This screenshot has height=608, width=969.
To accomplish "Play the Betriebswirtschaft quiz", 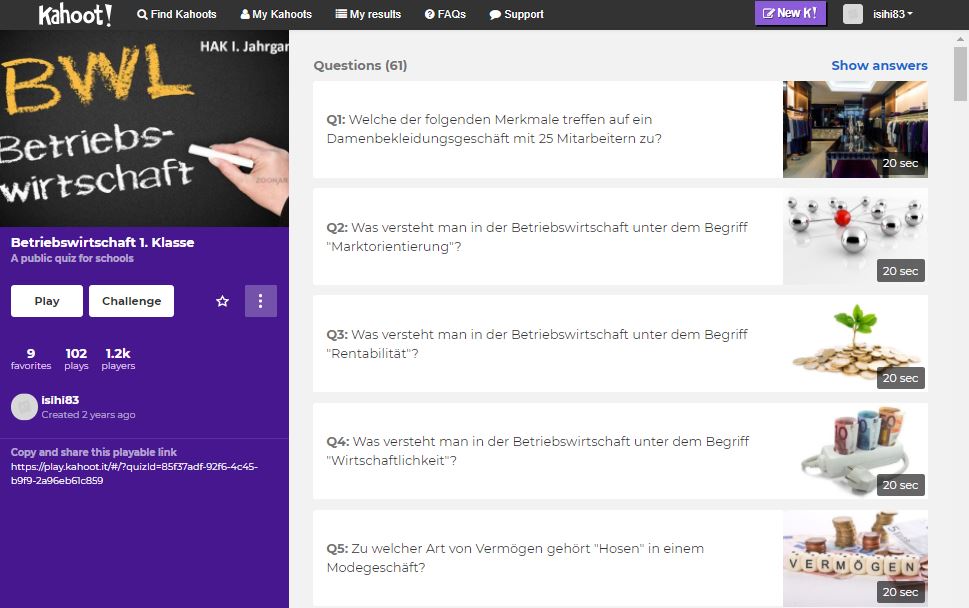I will pos(47,301).
